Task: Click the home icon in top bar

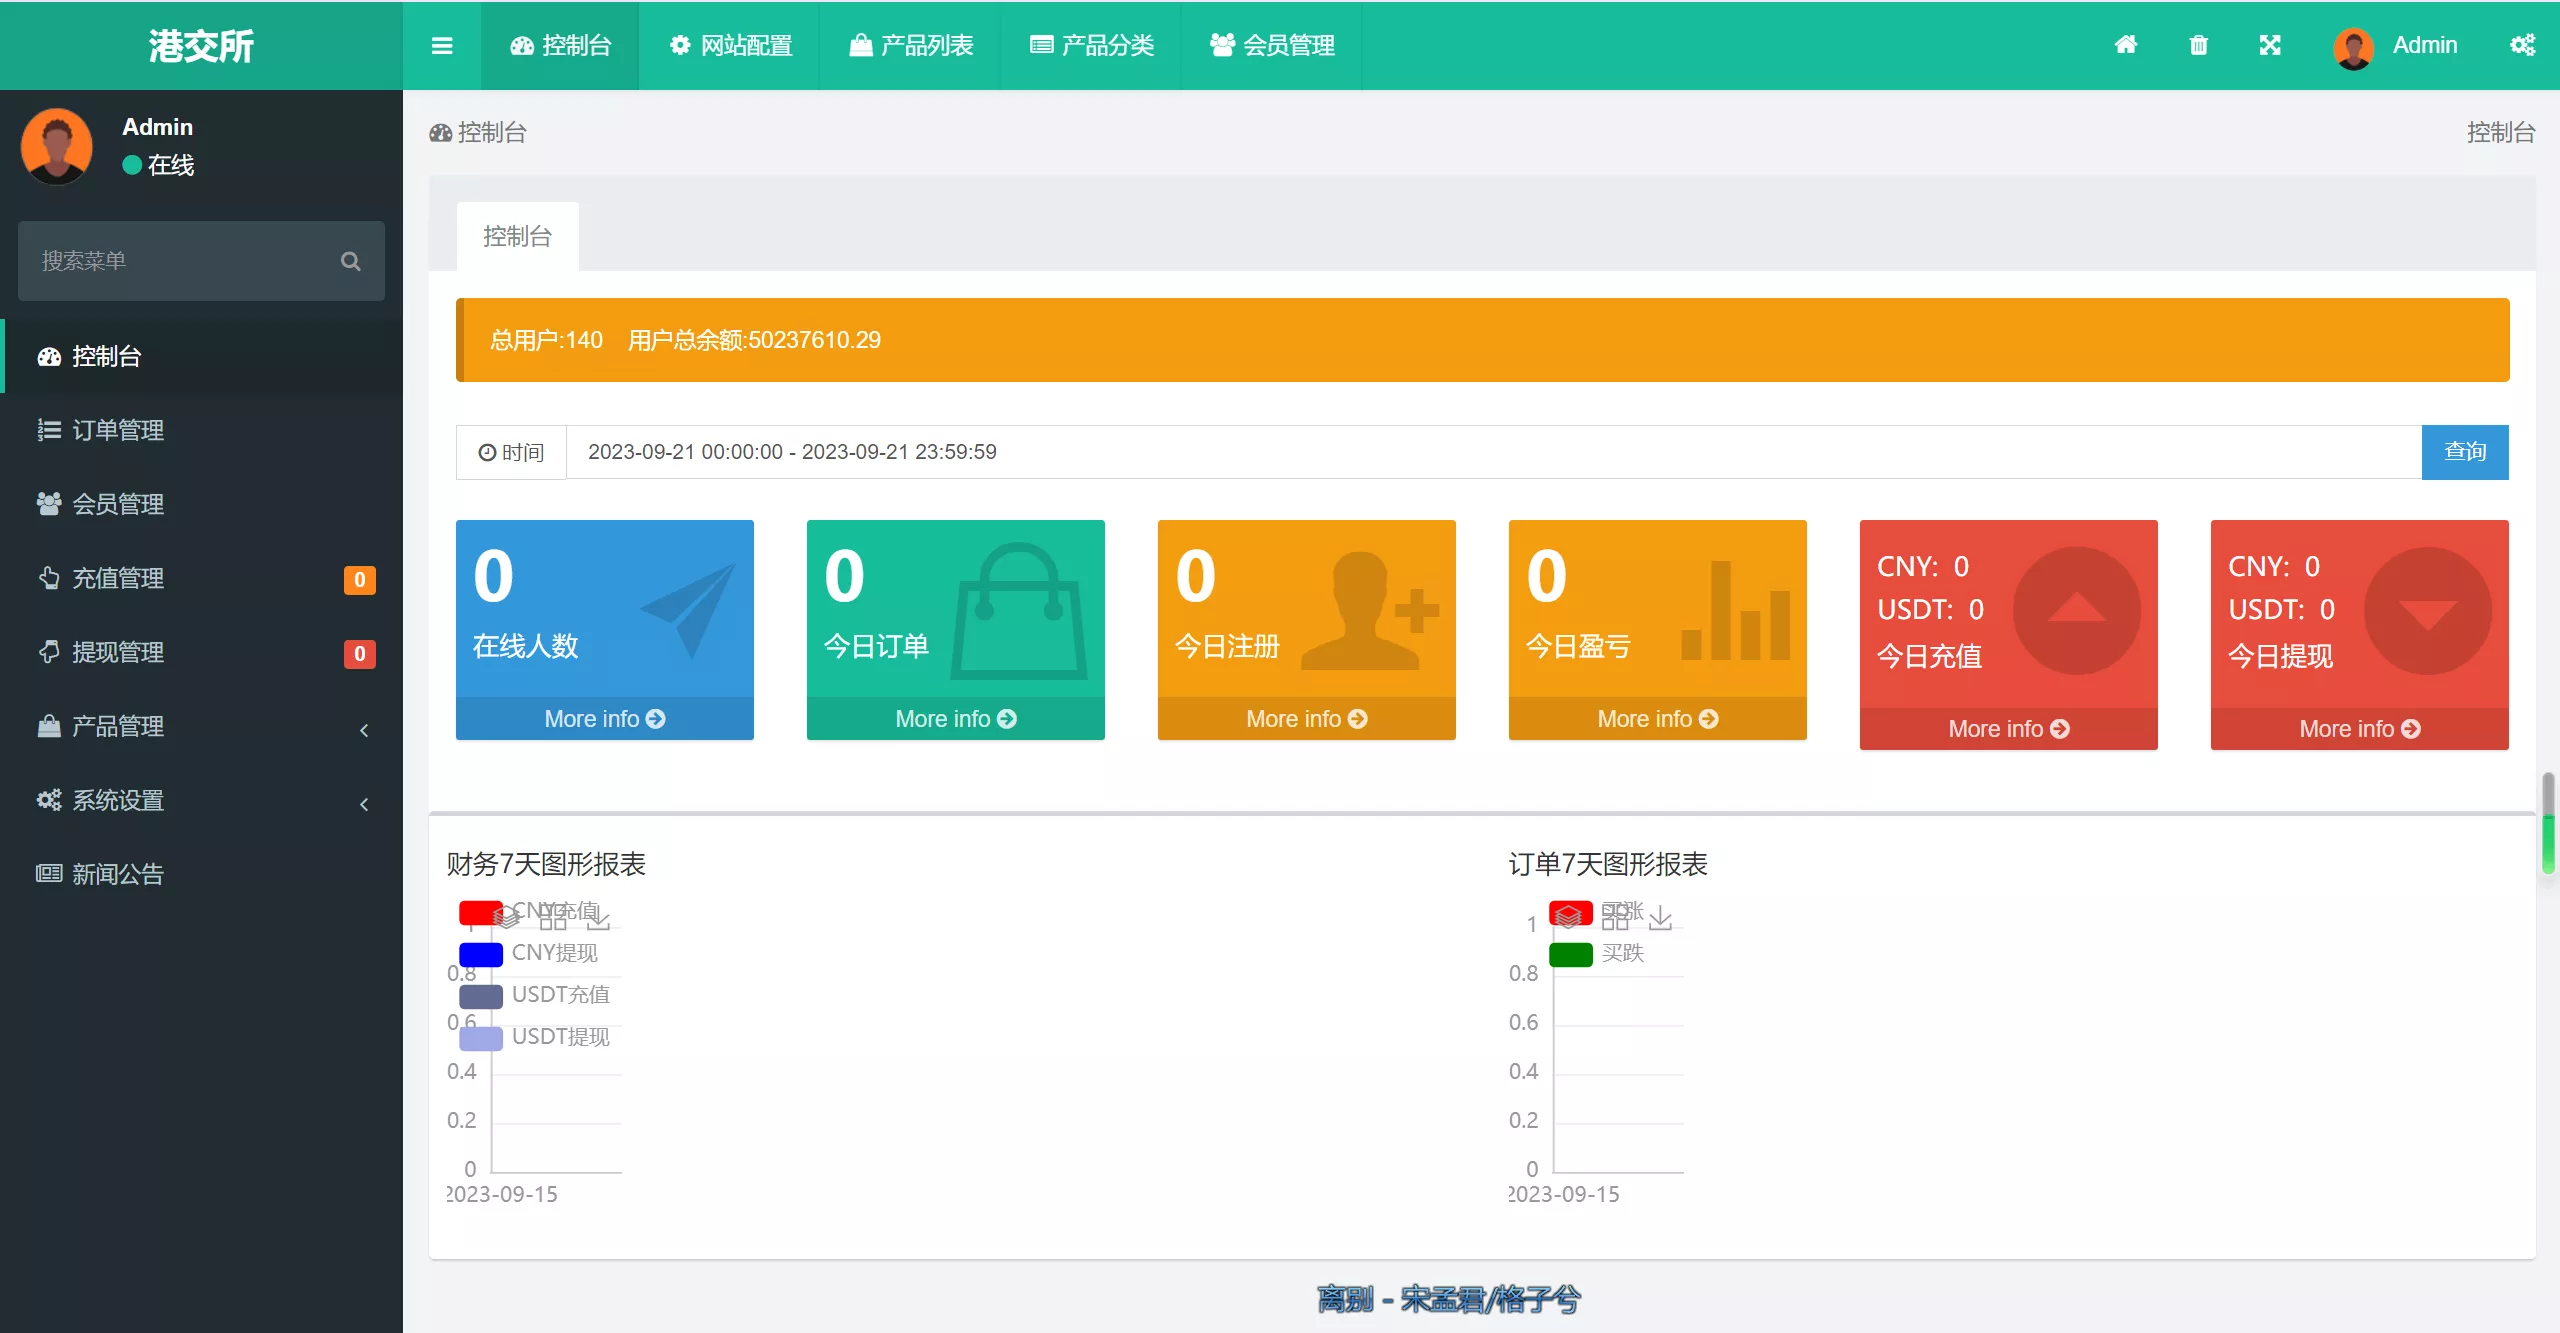Action: pyautogui.click(x=2126, y=45)
